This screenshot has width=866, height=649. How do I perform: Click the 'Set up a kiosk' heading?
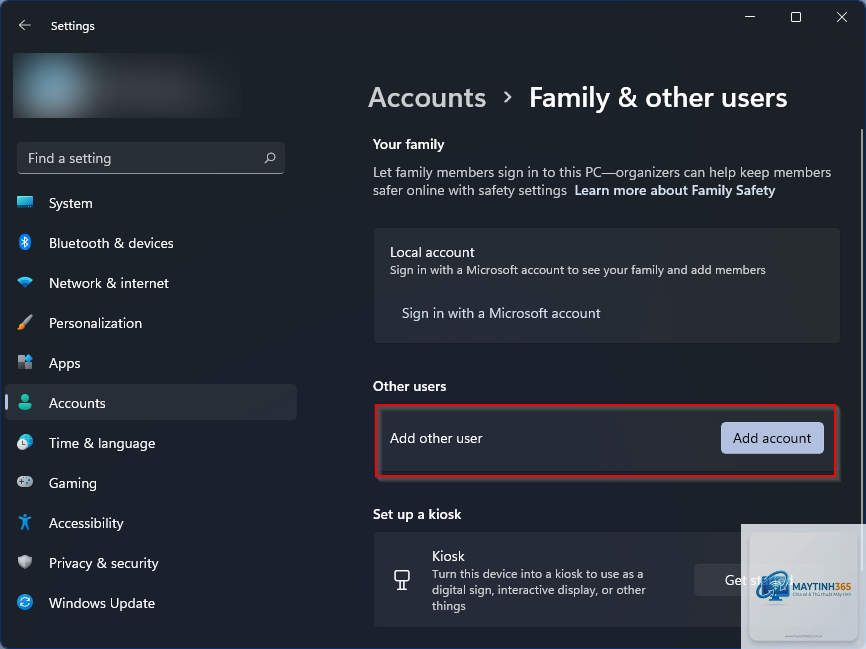[x=416, y=514]
